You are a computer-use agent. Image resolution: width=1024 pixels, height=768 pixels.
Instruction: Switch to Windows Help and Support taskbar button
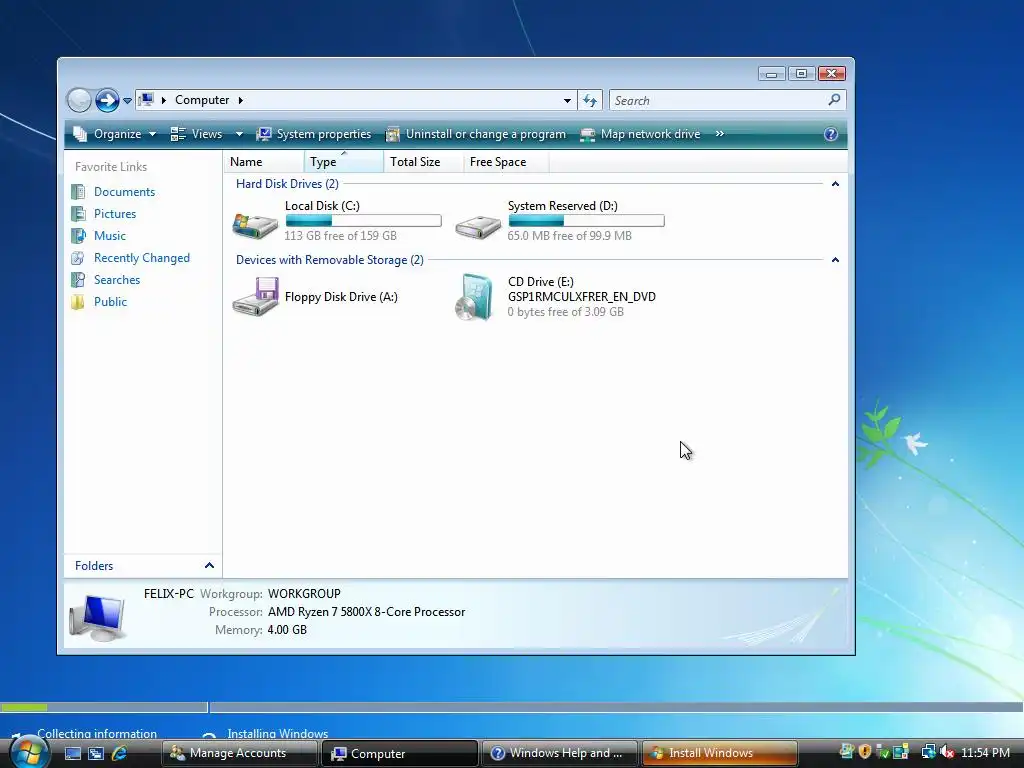coord(560,753)
